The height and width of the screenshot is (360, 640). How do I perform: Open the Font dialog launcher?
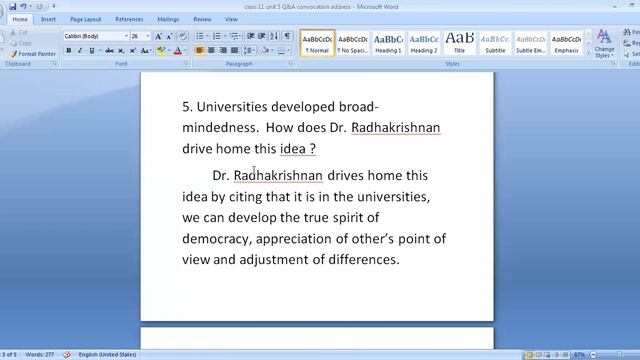tap(186, 64)
